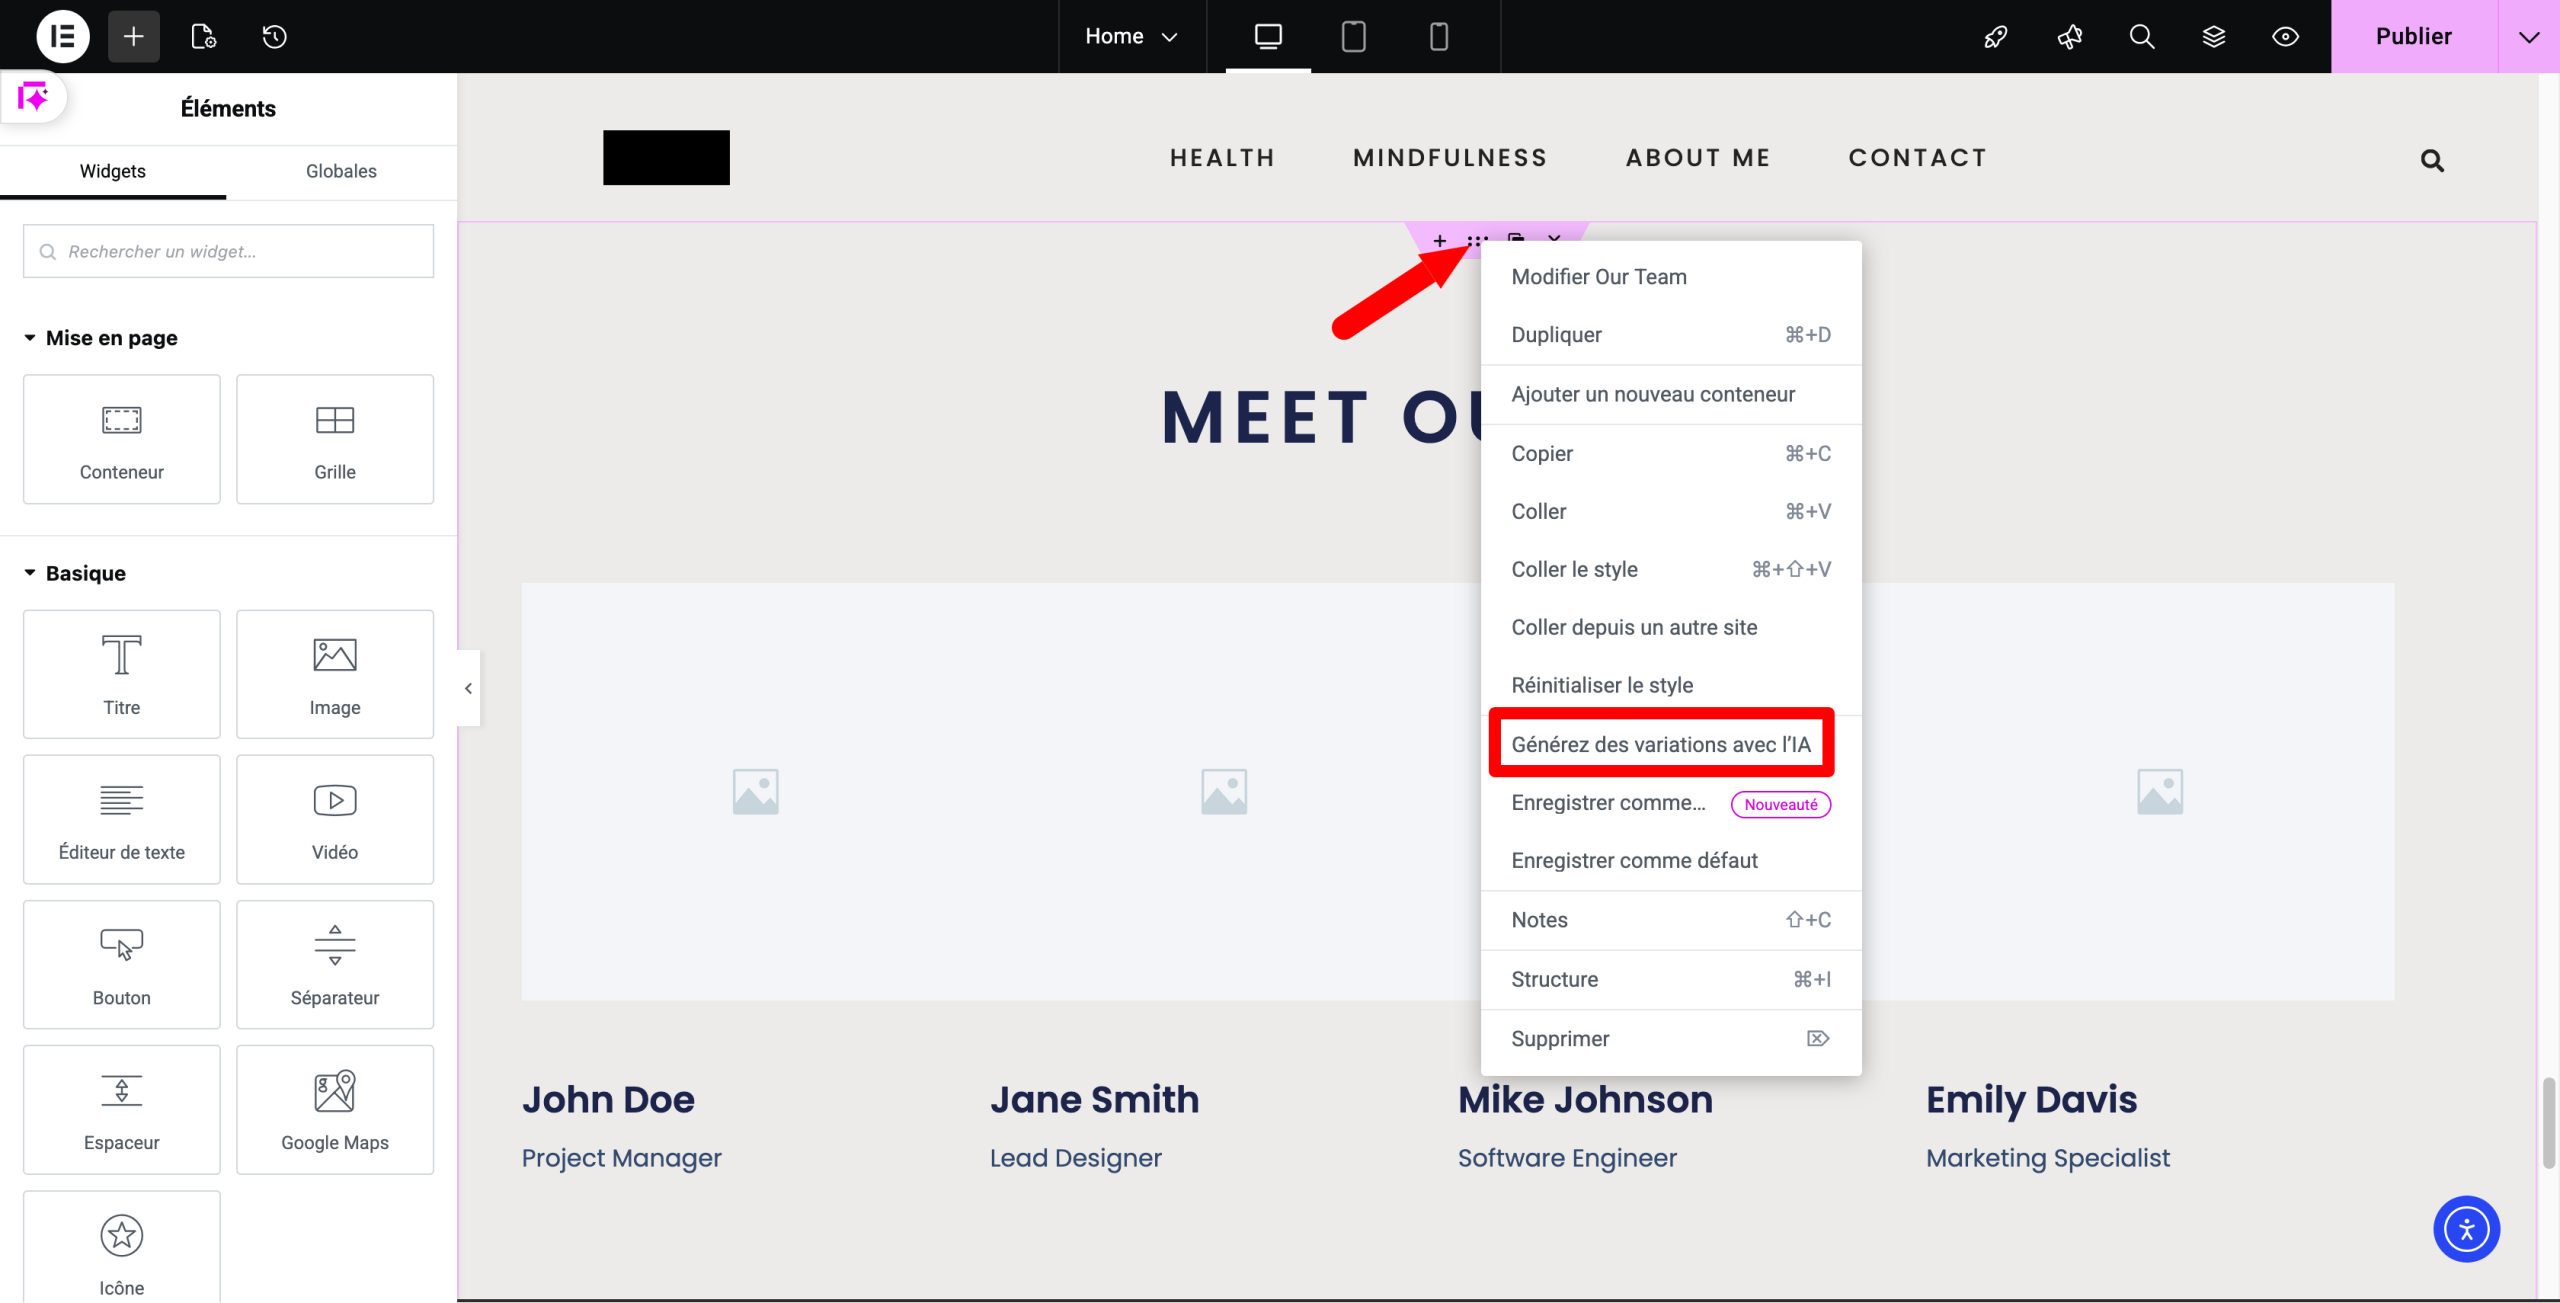This screenshot has height=1303, width=2560.
Task: Select the Séparateur widget
Action: [x=335, y=965]
